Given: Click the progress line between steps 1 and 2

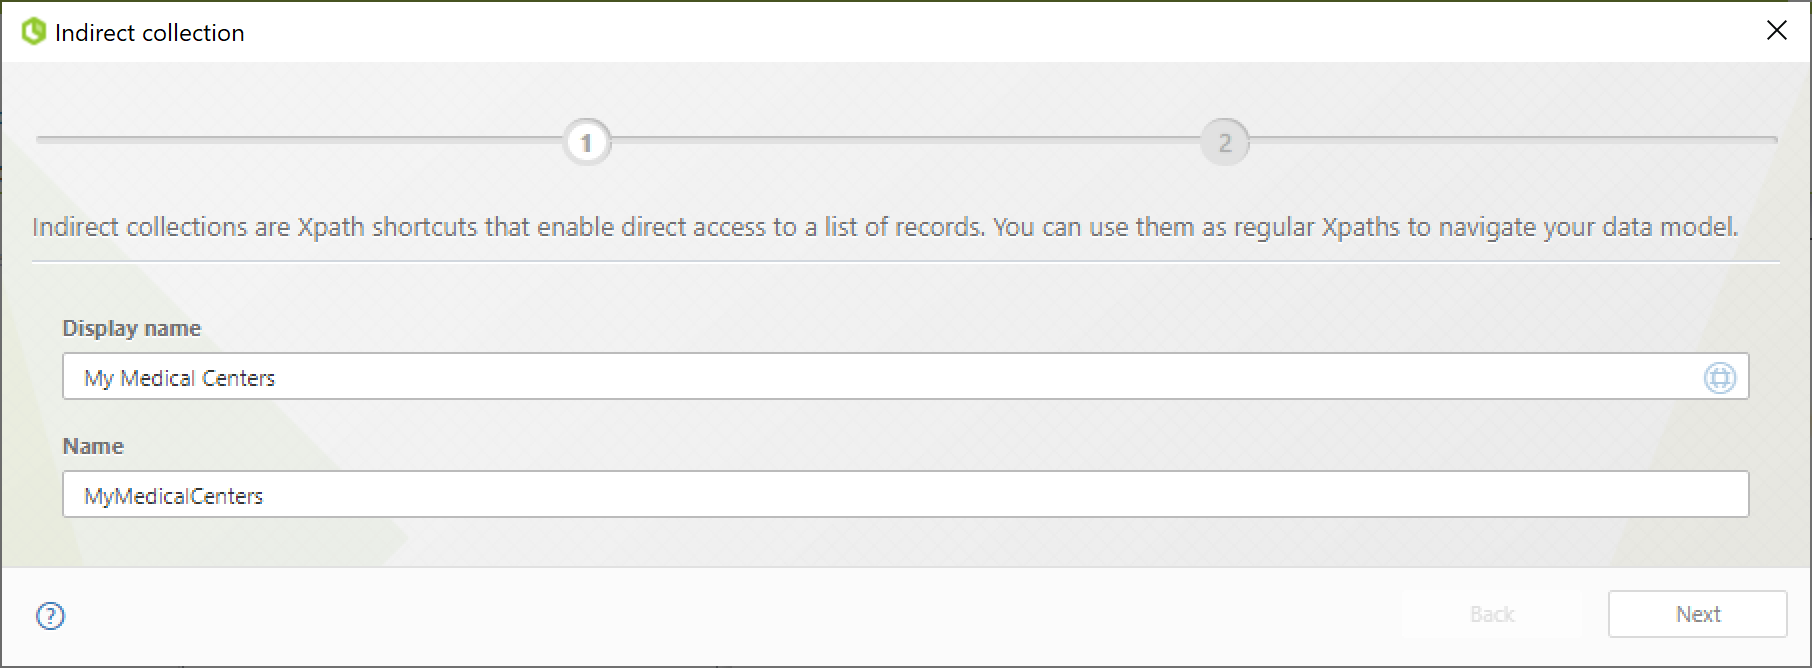Looking at the screenshot, I should (905, 140).
